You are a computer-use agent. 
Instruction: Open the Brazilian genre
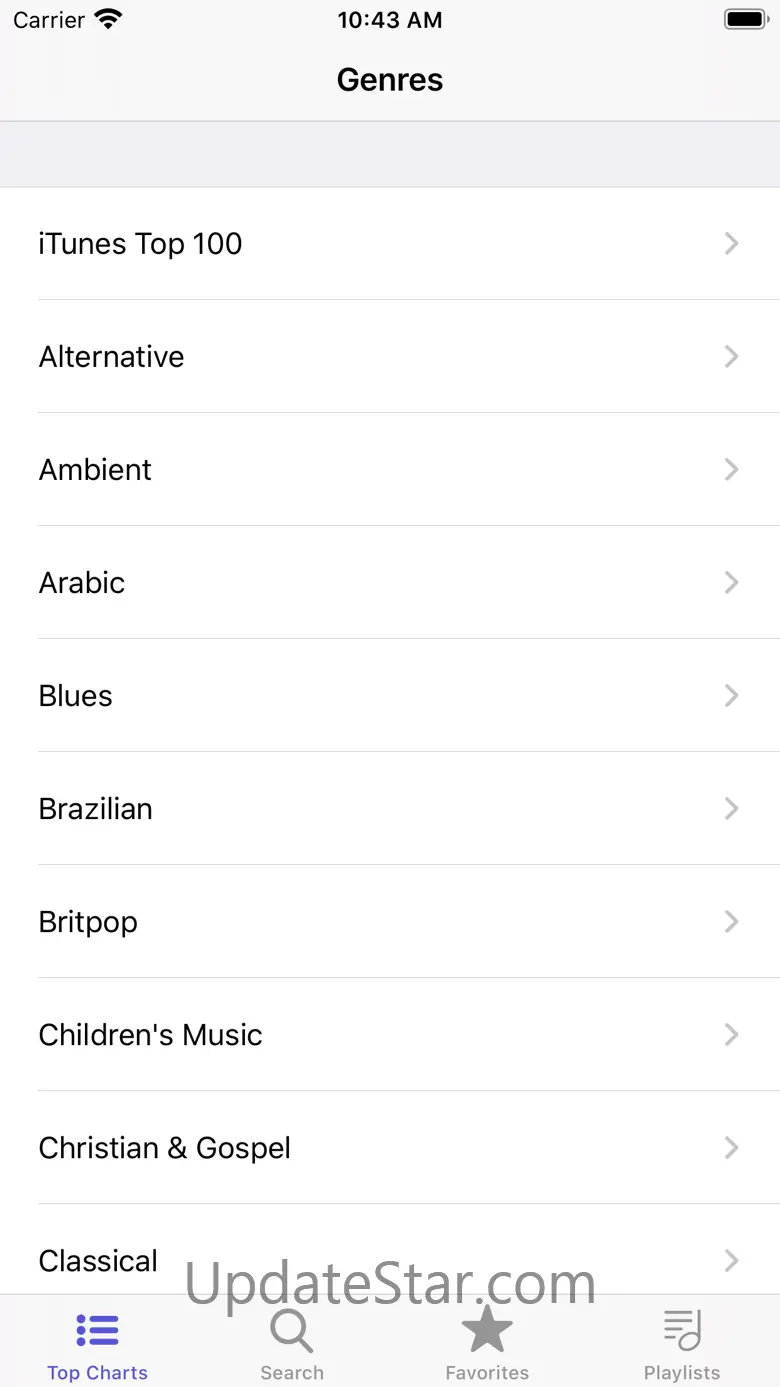tap(96, 808)
